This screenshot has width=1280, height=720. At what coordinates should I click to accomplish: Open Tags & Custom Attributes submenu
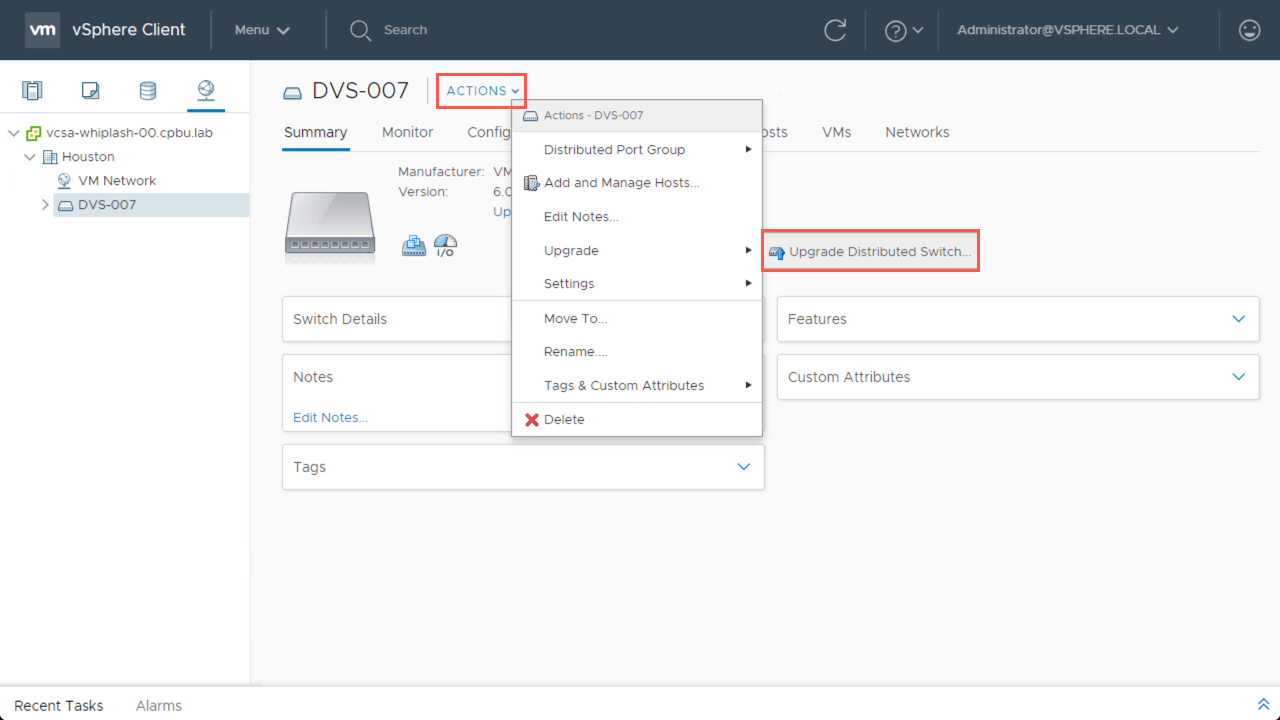coord(637,386)
